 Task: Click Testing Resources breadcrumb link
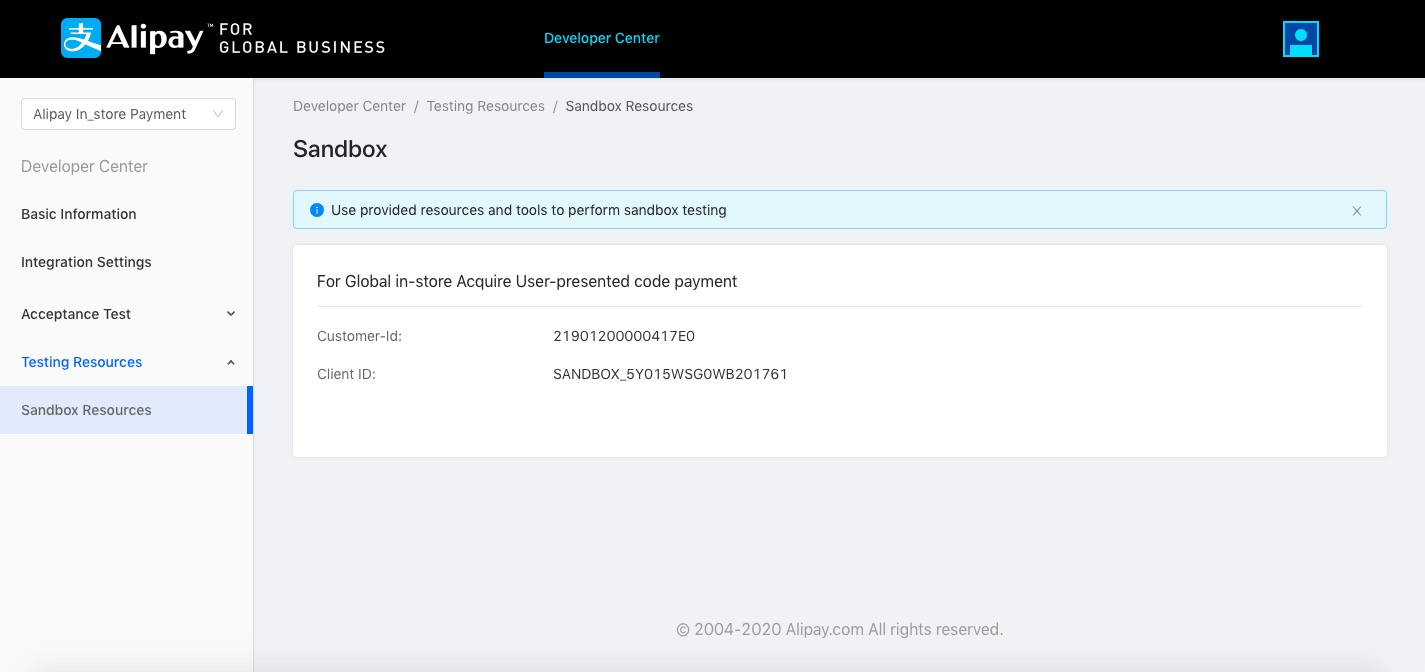click(485, 106)
